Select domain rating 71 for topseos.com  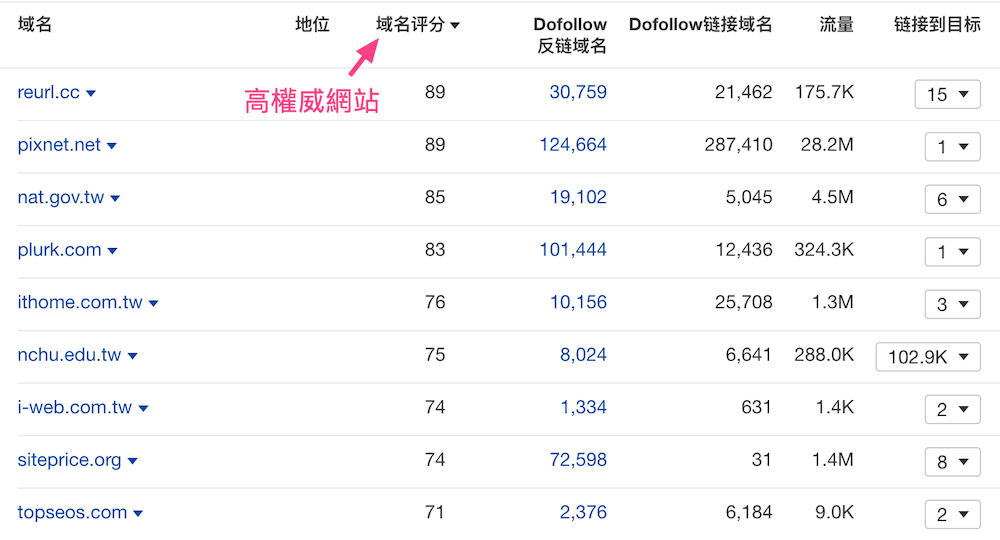435,513
